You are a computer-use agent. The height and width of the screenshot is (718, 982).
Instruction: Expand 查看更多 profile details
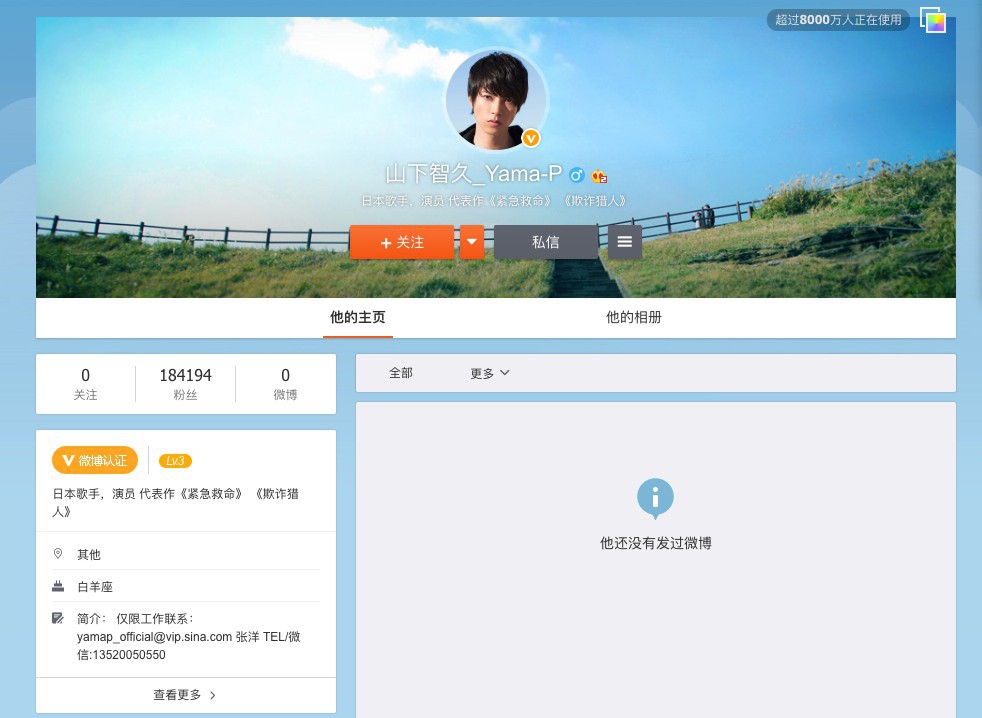185,694
